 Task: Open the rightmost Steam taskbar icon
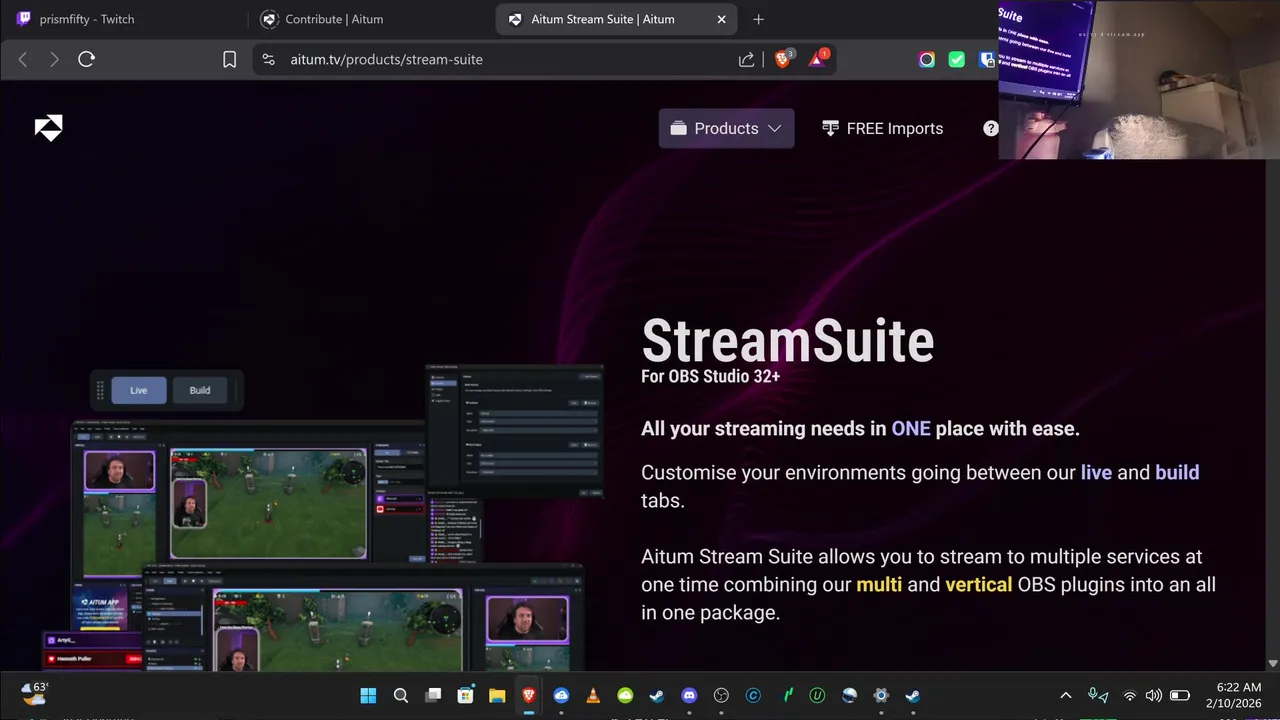(913, 695)
